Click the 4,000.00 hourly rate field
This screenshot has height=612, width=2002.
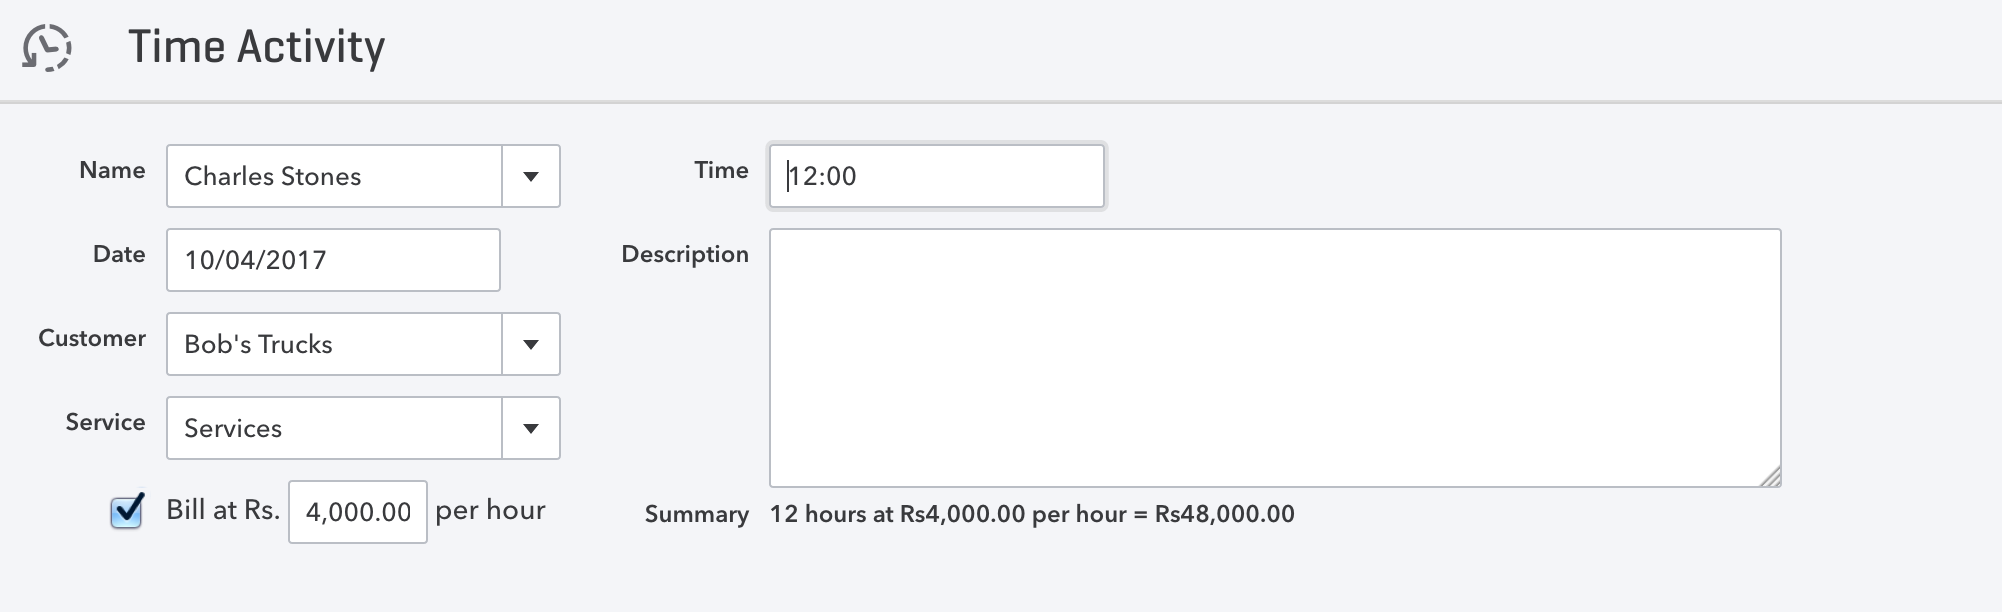[358, 512]
